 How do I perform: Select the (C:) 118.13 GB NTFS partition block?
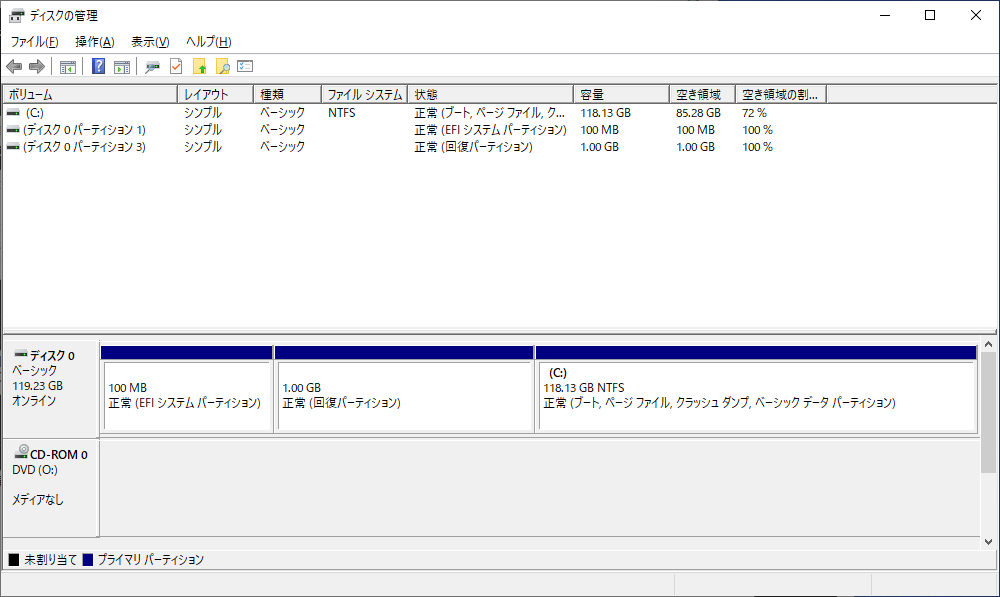click(x=756, y=389)
